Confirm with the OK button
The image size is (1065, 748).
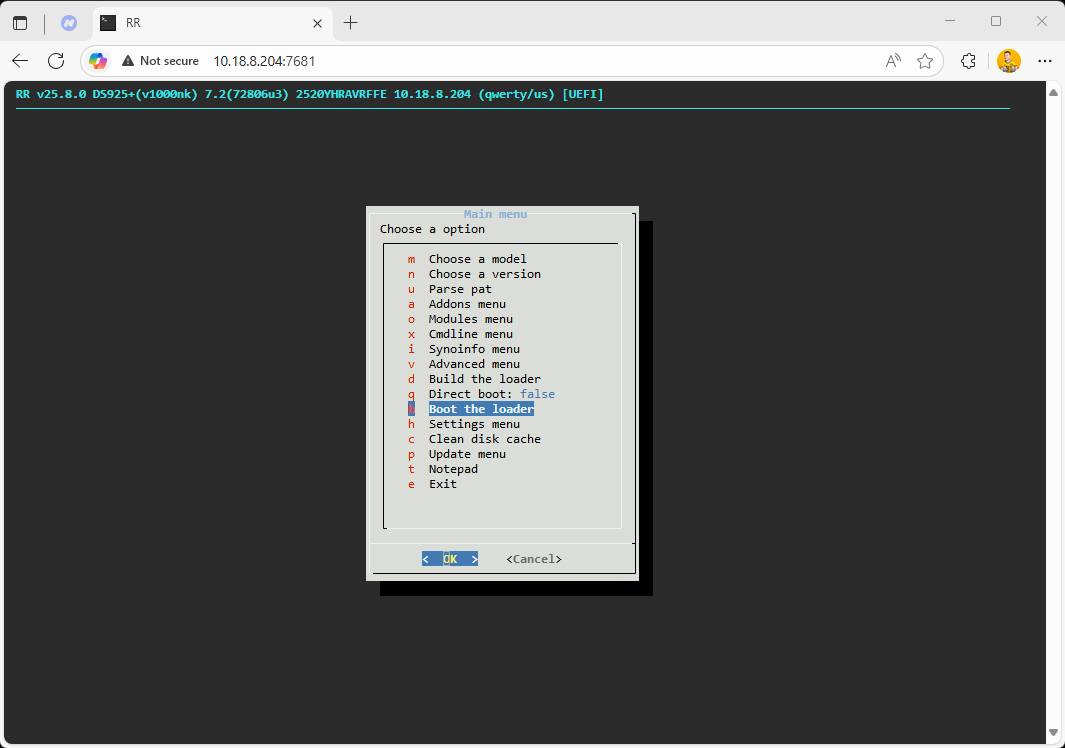point(450,558)
